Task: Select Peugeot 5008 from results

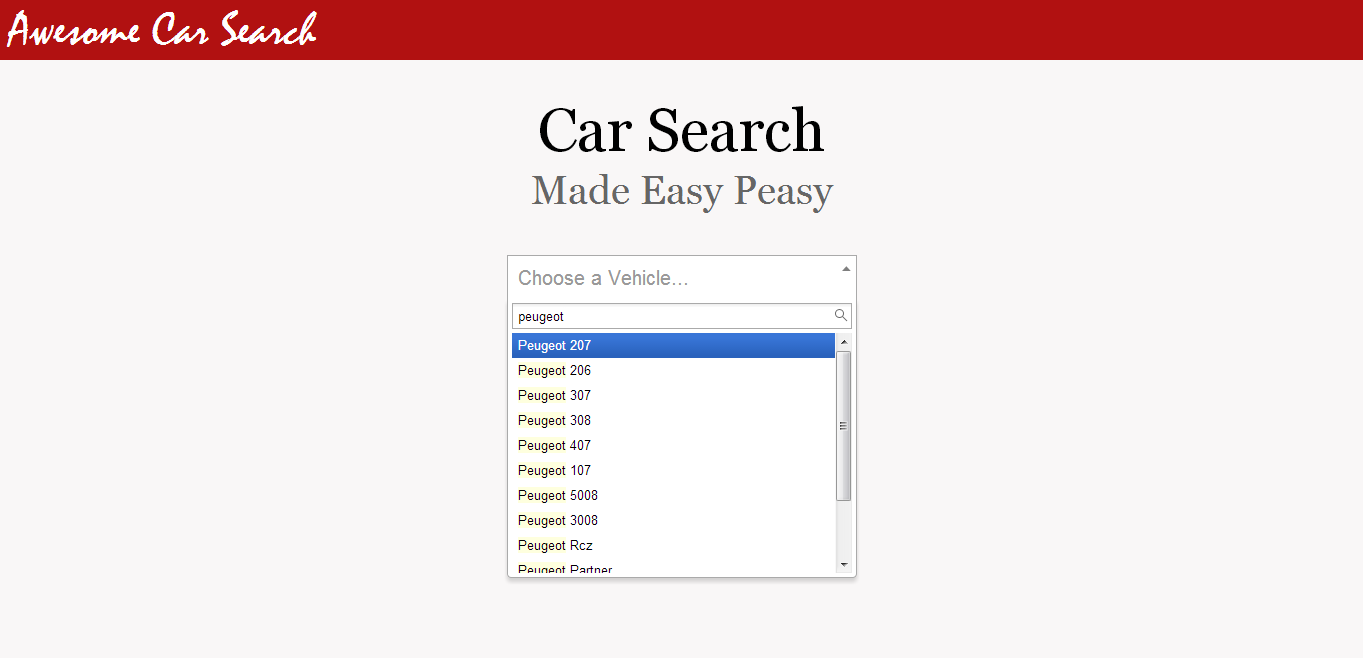Action: (x=673, y=496)
